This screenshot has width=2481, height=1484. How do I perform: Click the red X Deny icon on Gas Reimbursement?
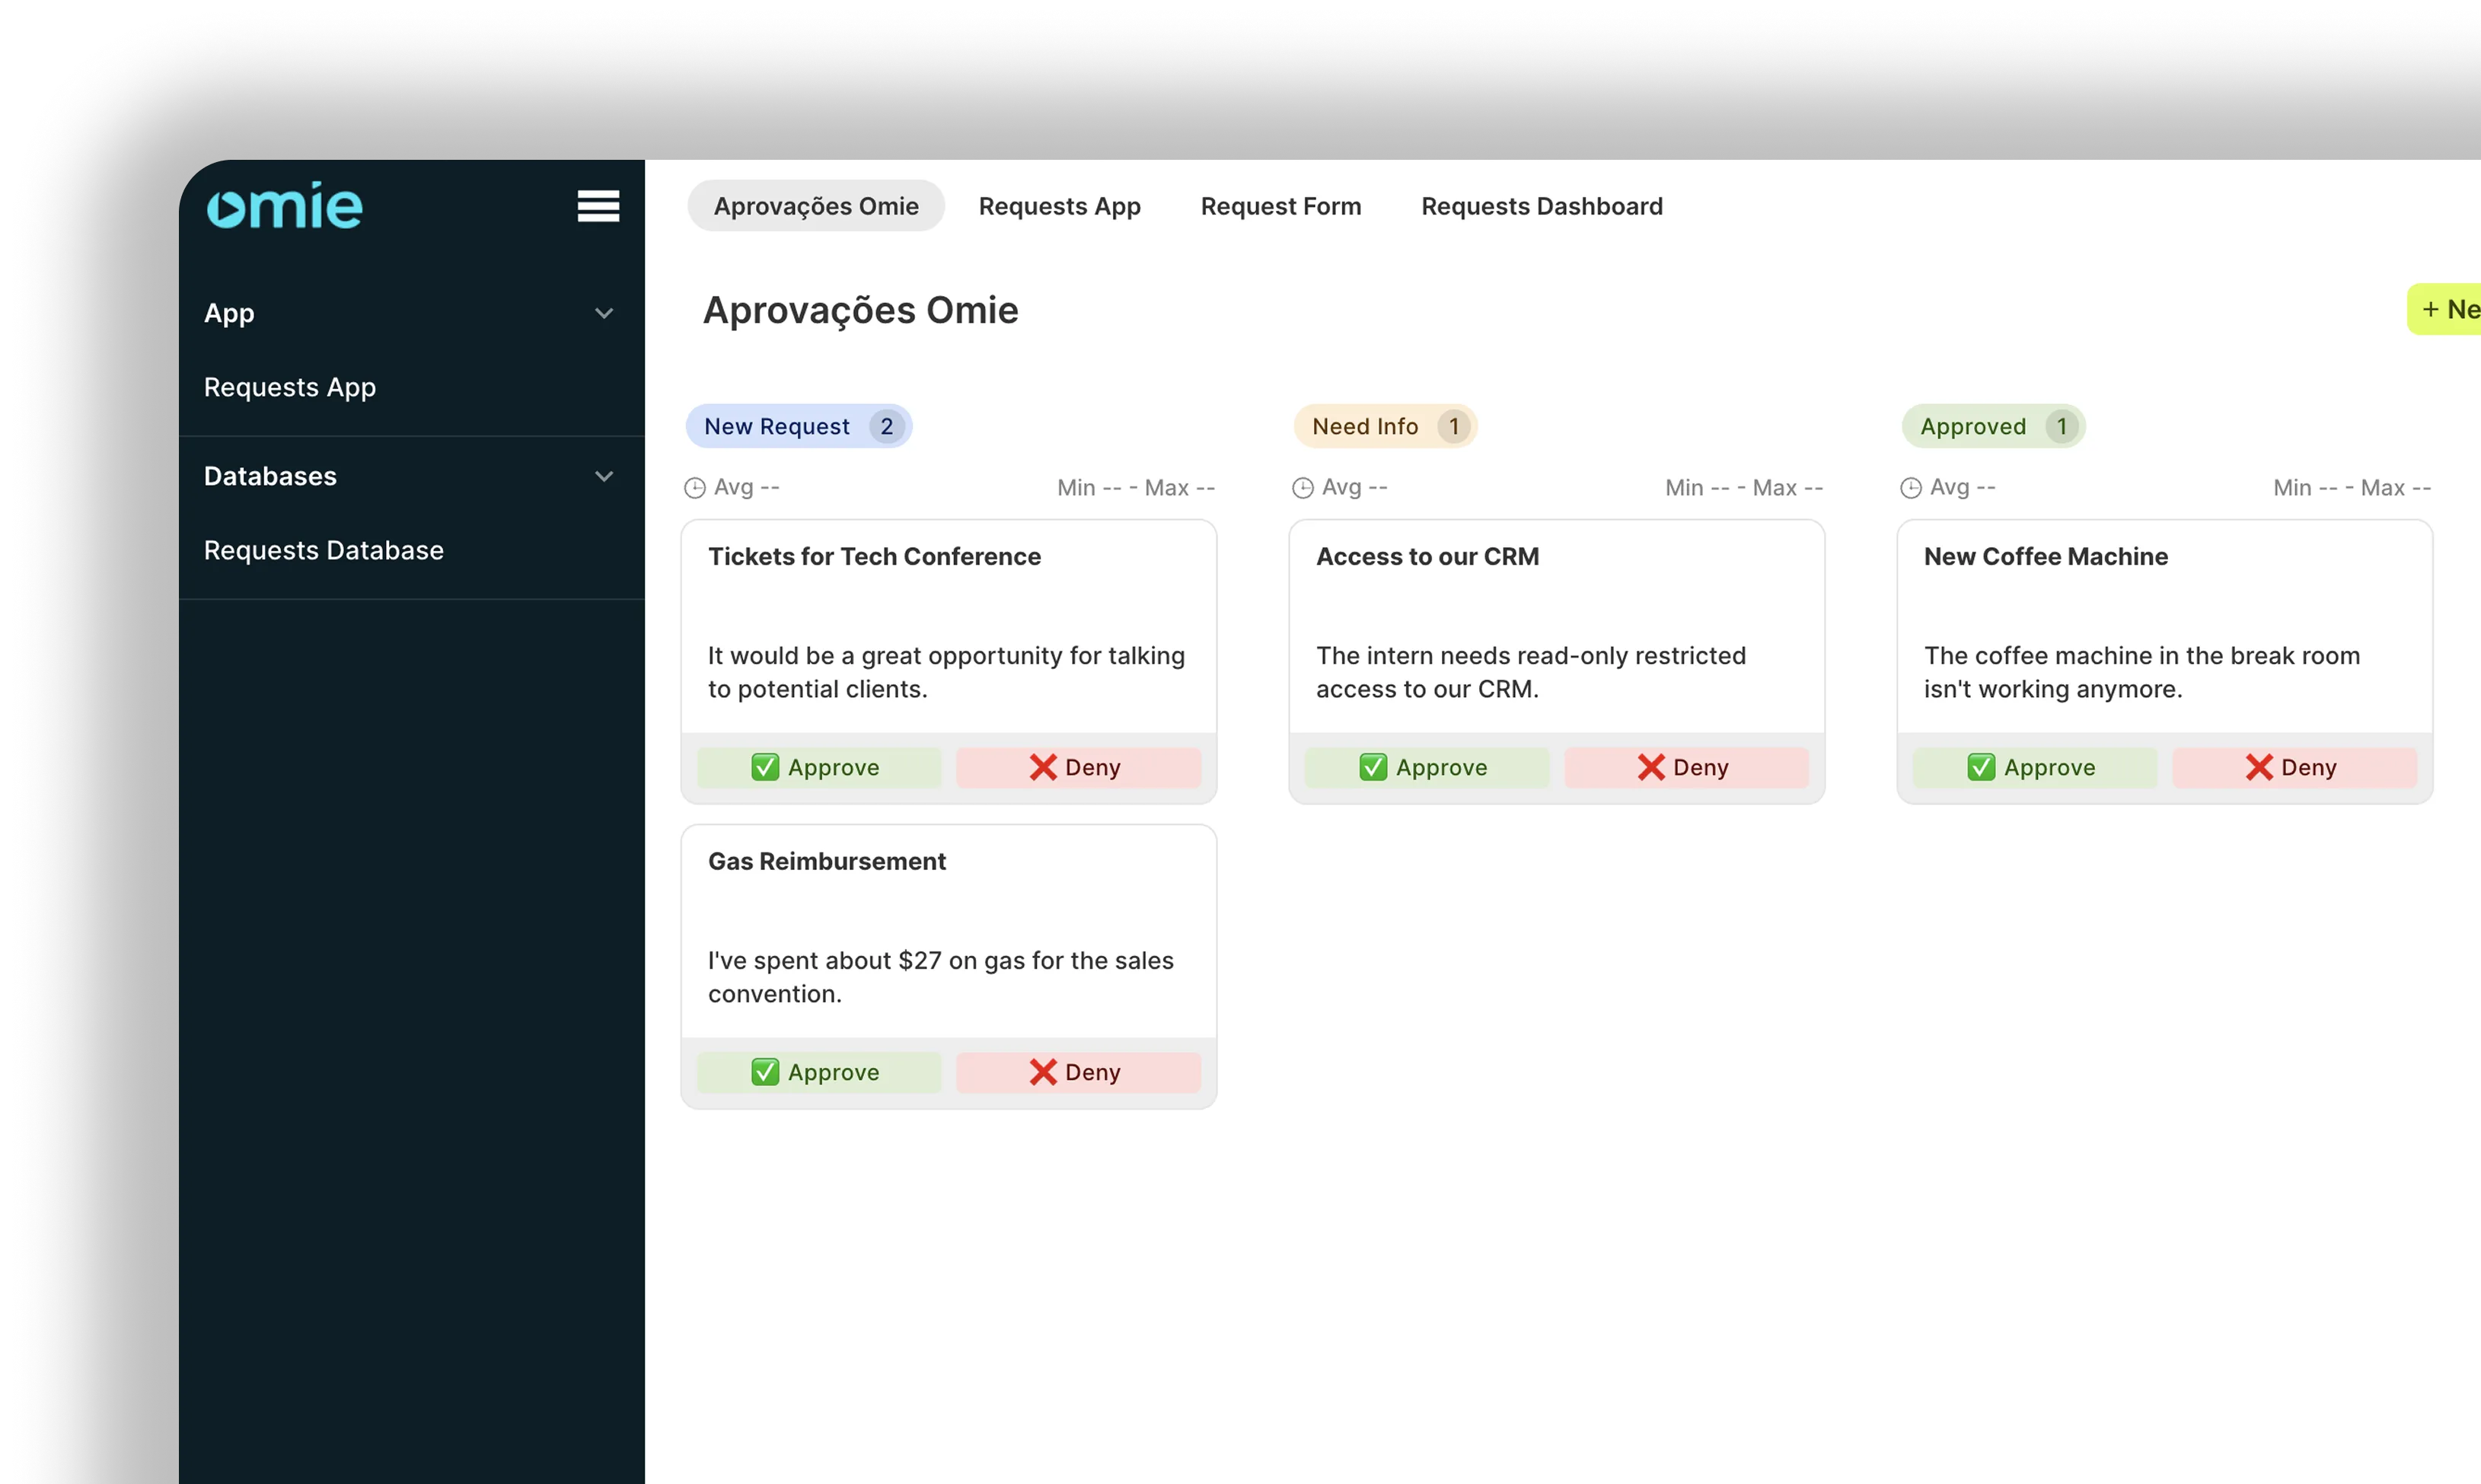coord(1043,1071)
